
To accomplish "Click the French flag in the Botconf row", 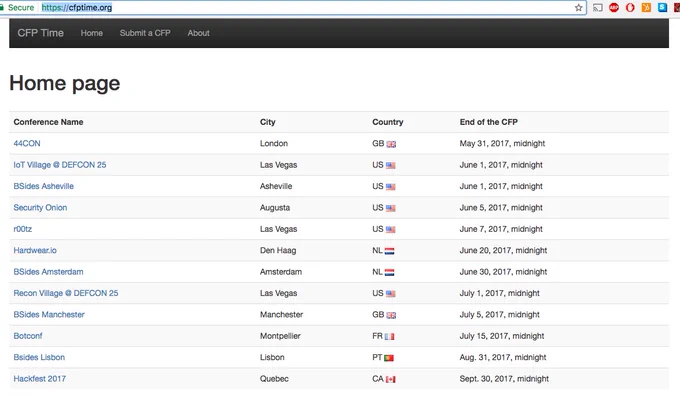I will (389, 337).
